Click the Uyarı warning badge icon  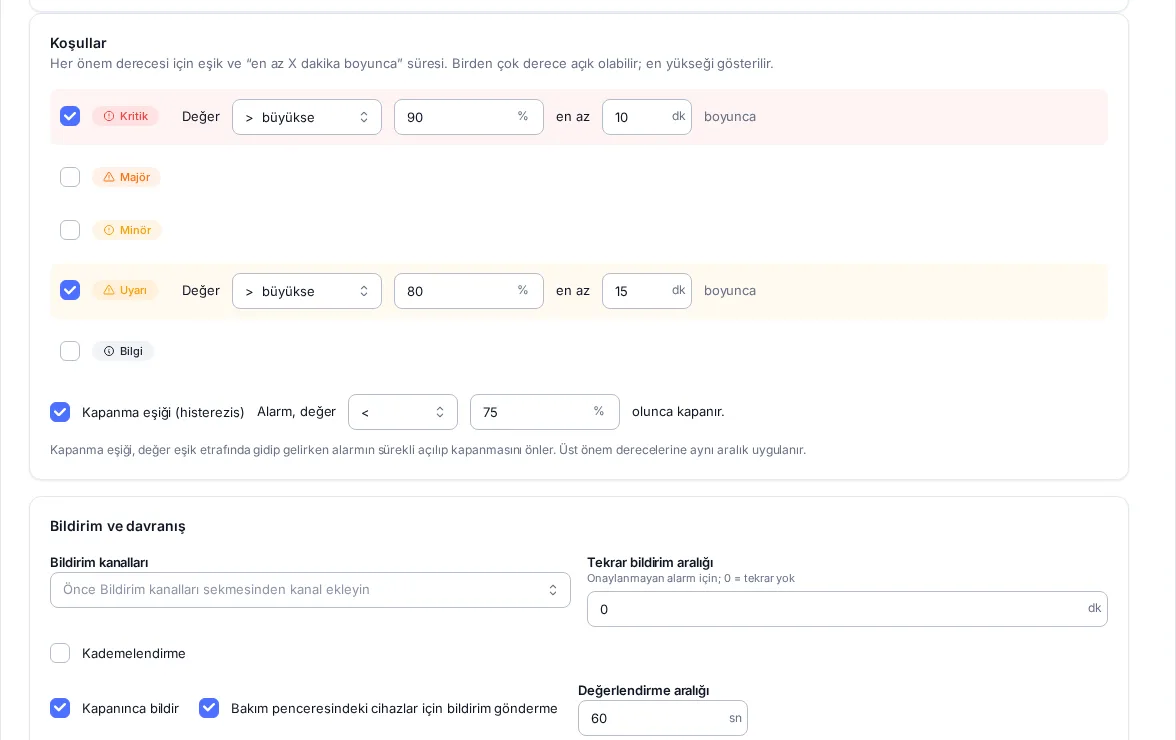(109, 290)
